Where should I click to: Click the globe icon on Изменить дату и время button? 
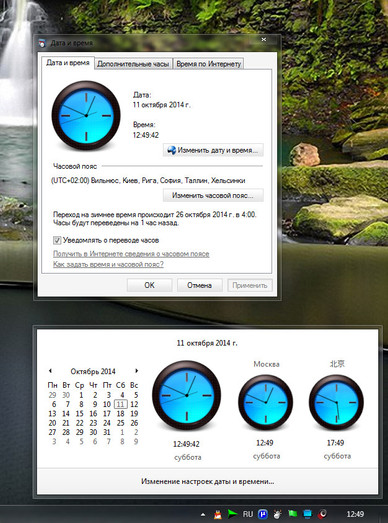point(171,150)
